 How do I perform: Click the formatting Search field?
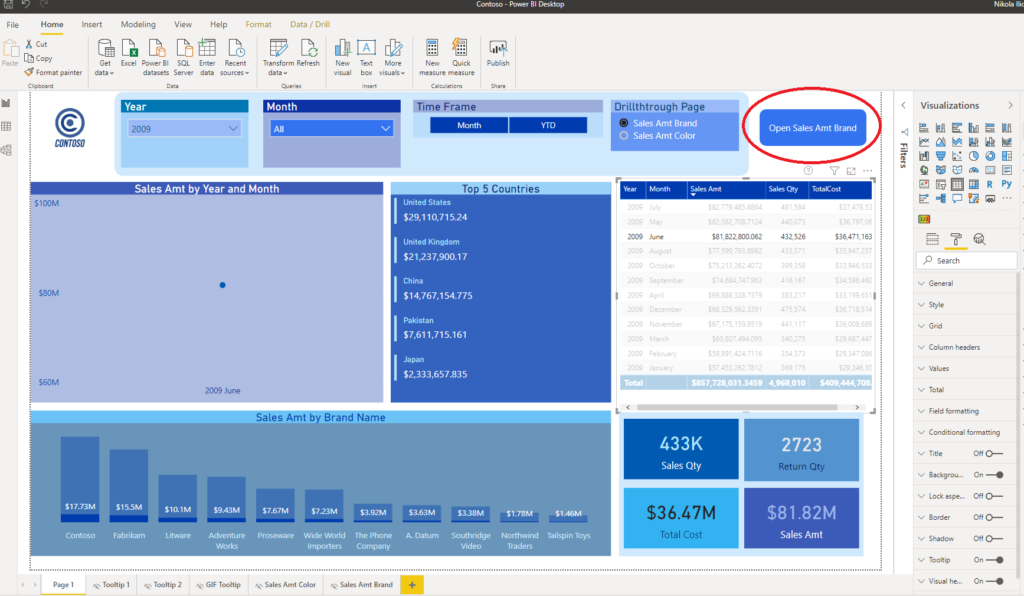[x=967, y=260]
